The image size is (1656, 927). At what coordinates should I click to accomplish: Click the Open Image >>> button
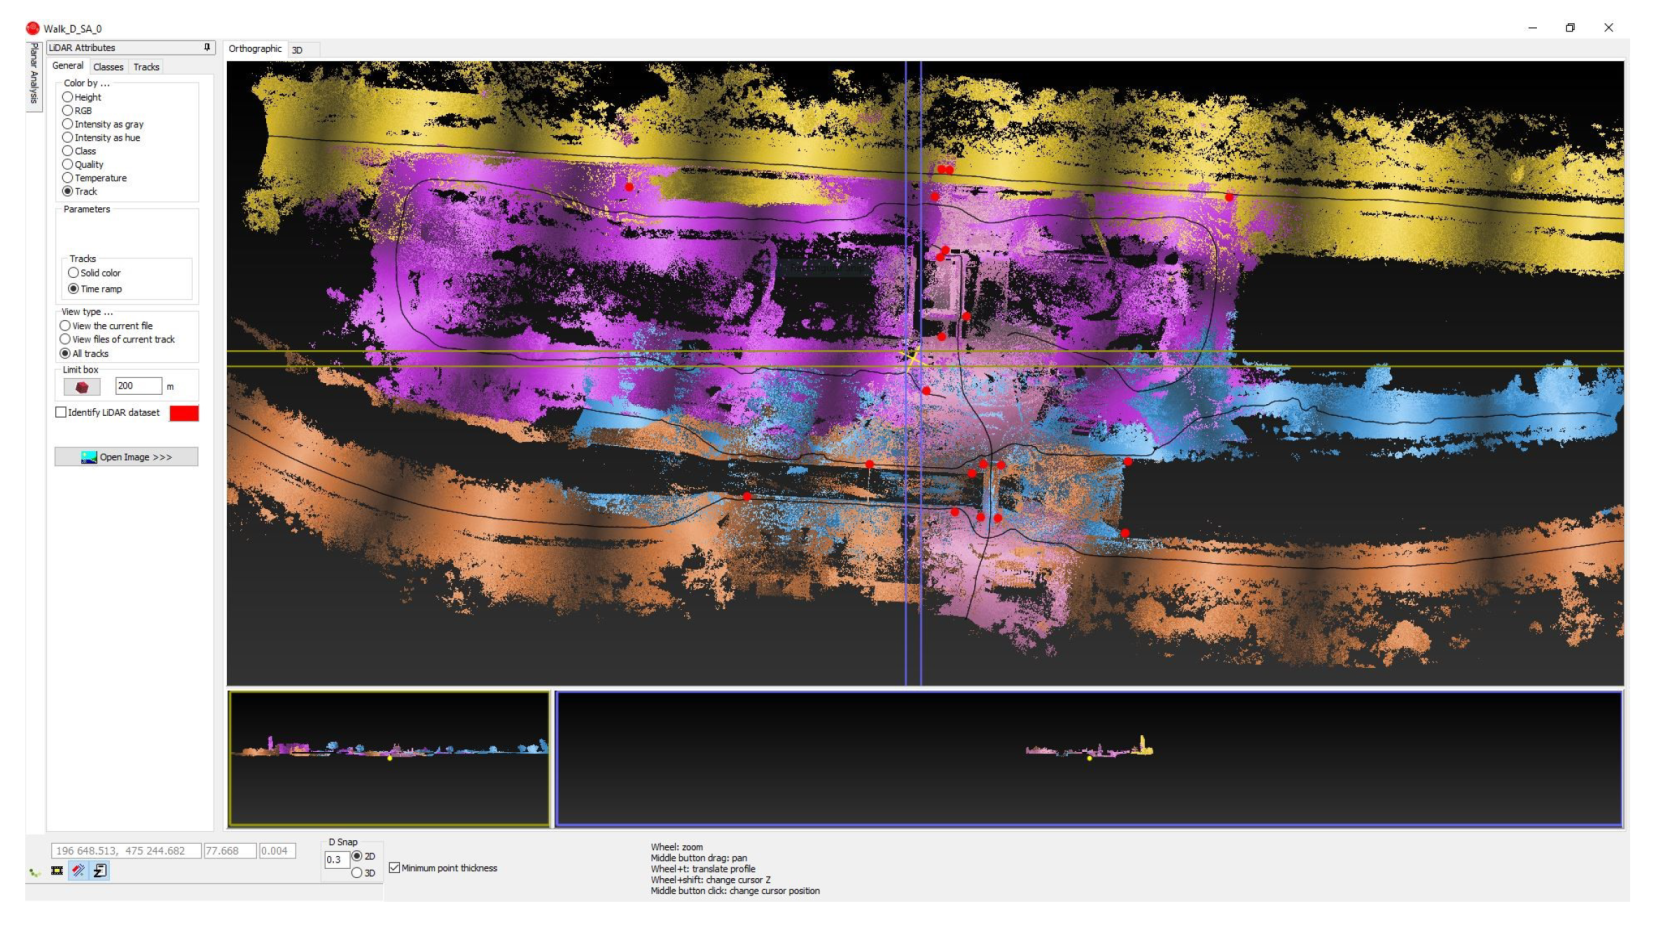pyautogui.click(x=126, y=457)
